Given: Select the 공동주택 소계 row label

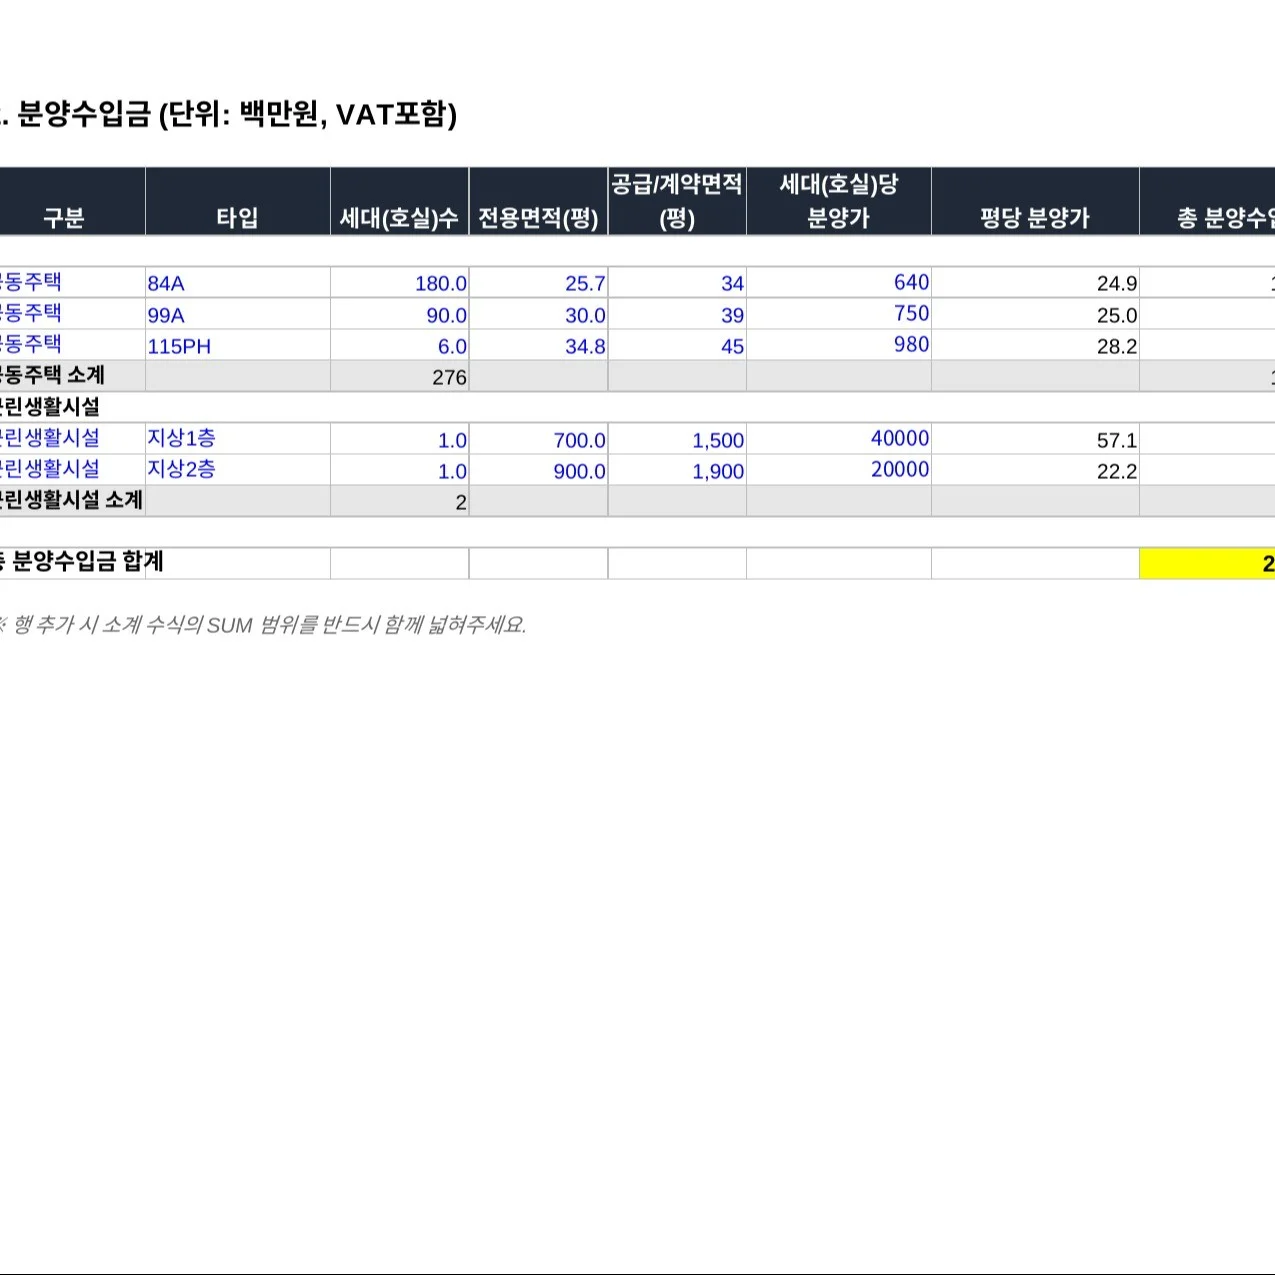Looking at the screenshot, I should coord(52,376).
